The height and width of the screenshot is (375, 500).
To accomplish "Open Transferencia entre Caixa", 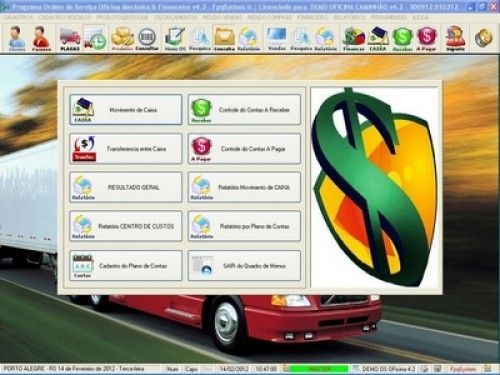I will click(x=126, y=149).
